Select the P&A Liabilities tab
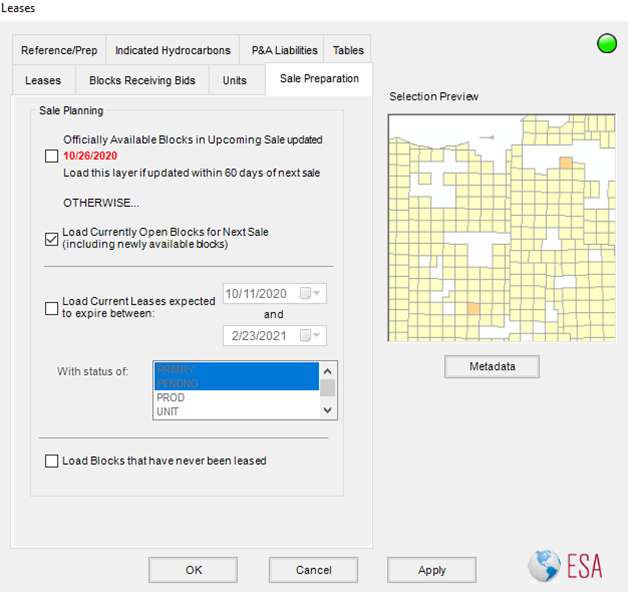The height and width of the screenshot is (592, 628). coord(284,50)
